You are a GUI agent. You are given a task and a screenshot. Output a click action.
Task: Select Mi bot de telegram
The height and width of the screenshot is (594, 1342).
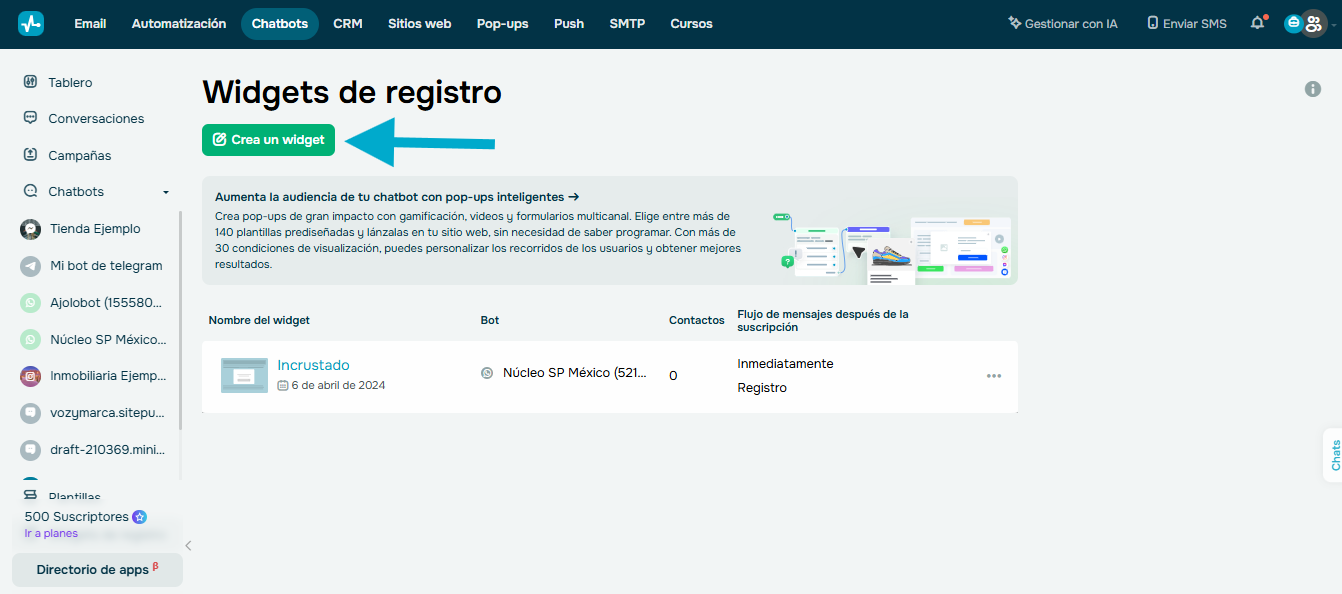106,266
